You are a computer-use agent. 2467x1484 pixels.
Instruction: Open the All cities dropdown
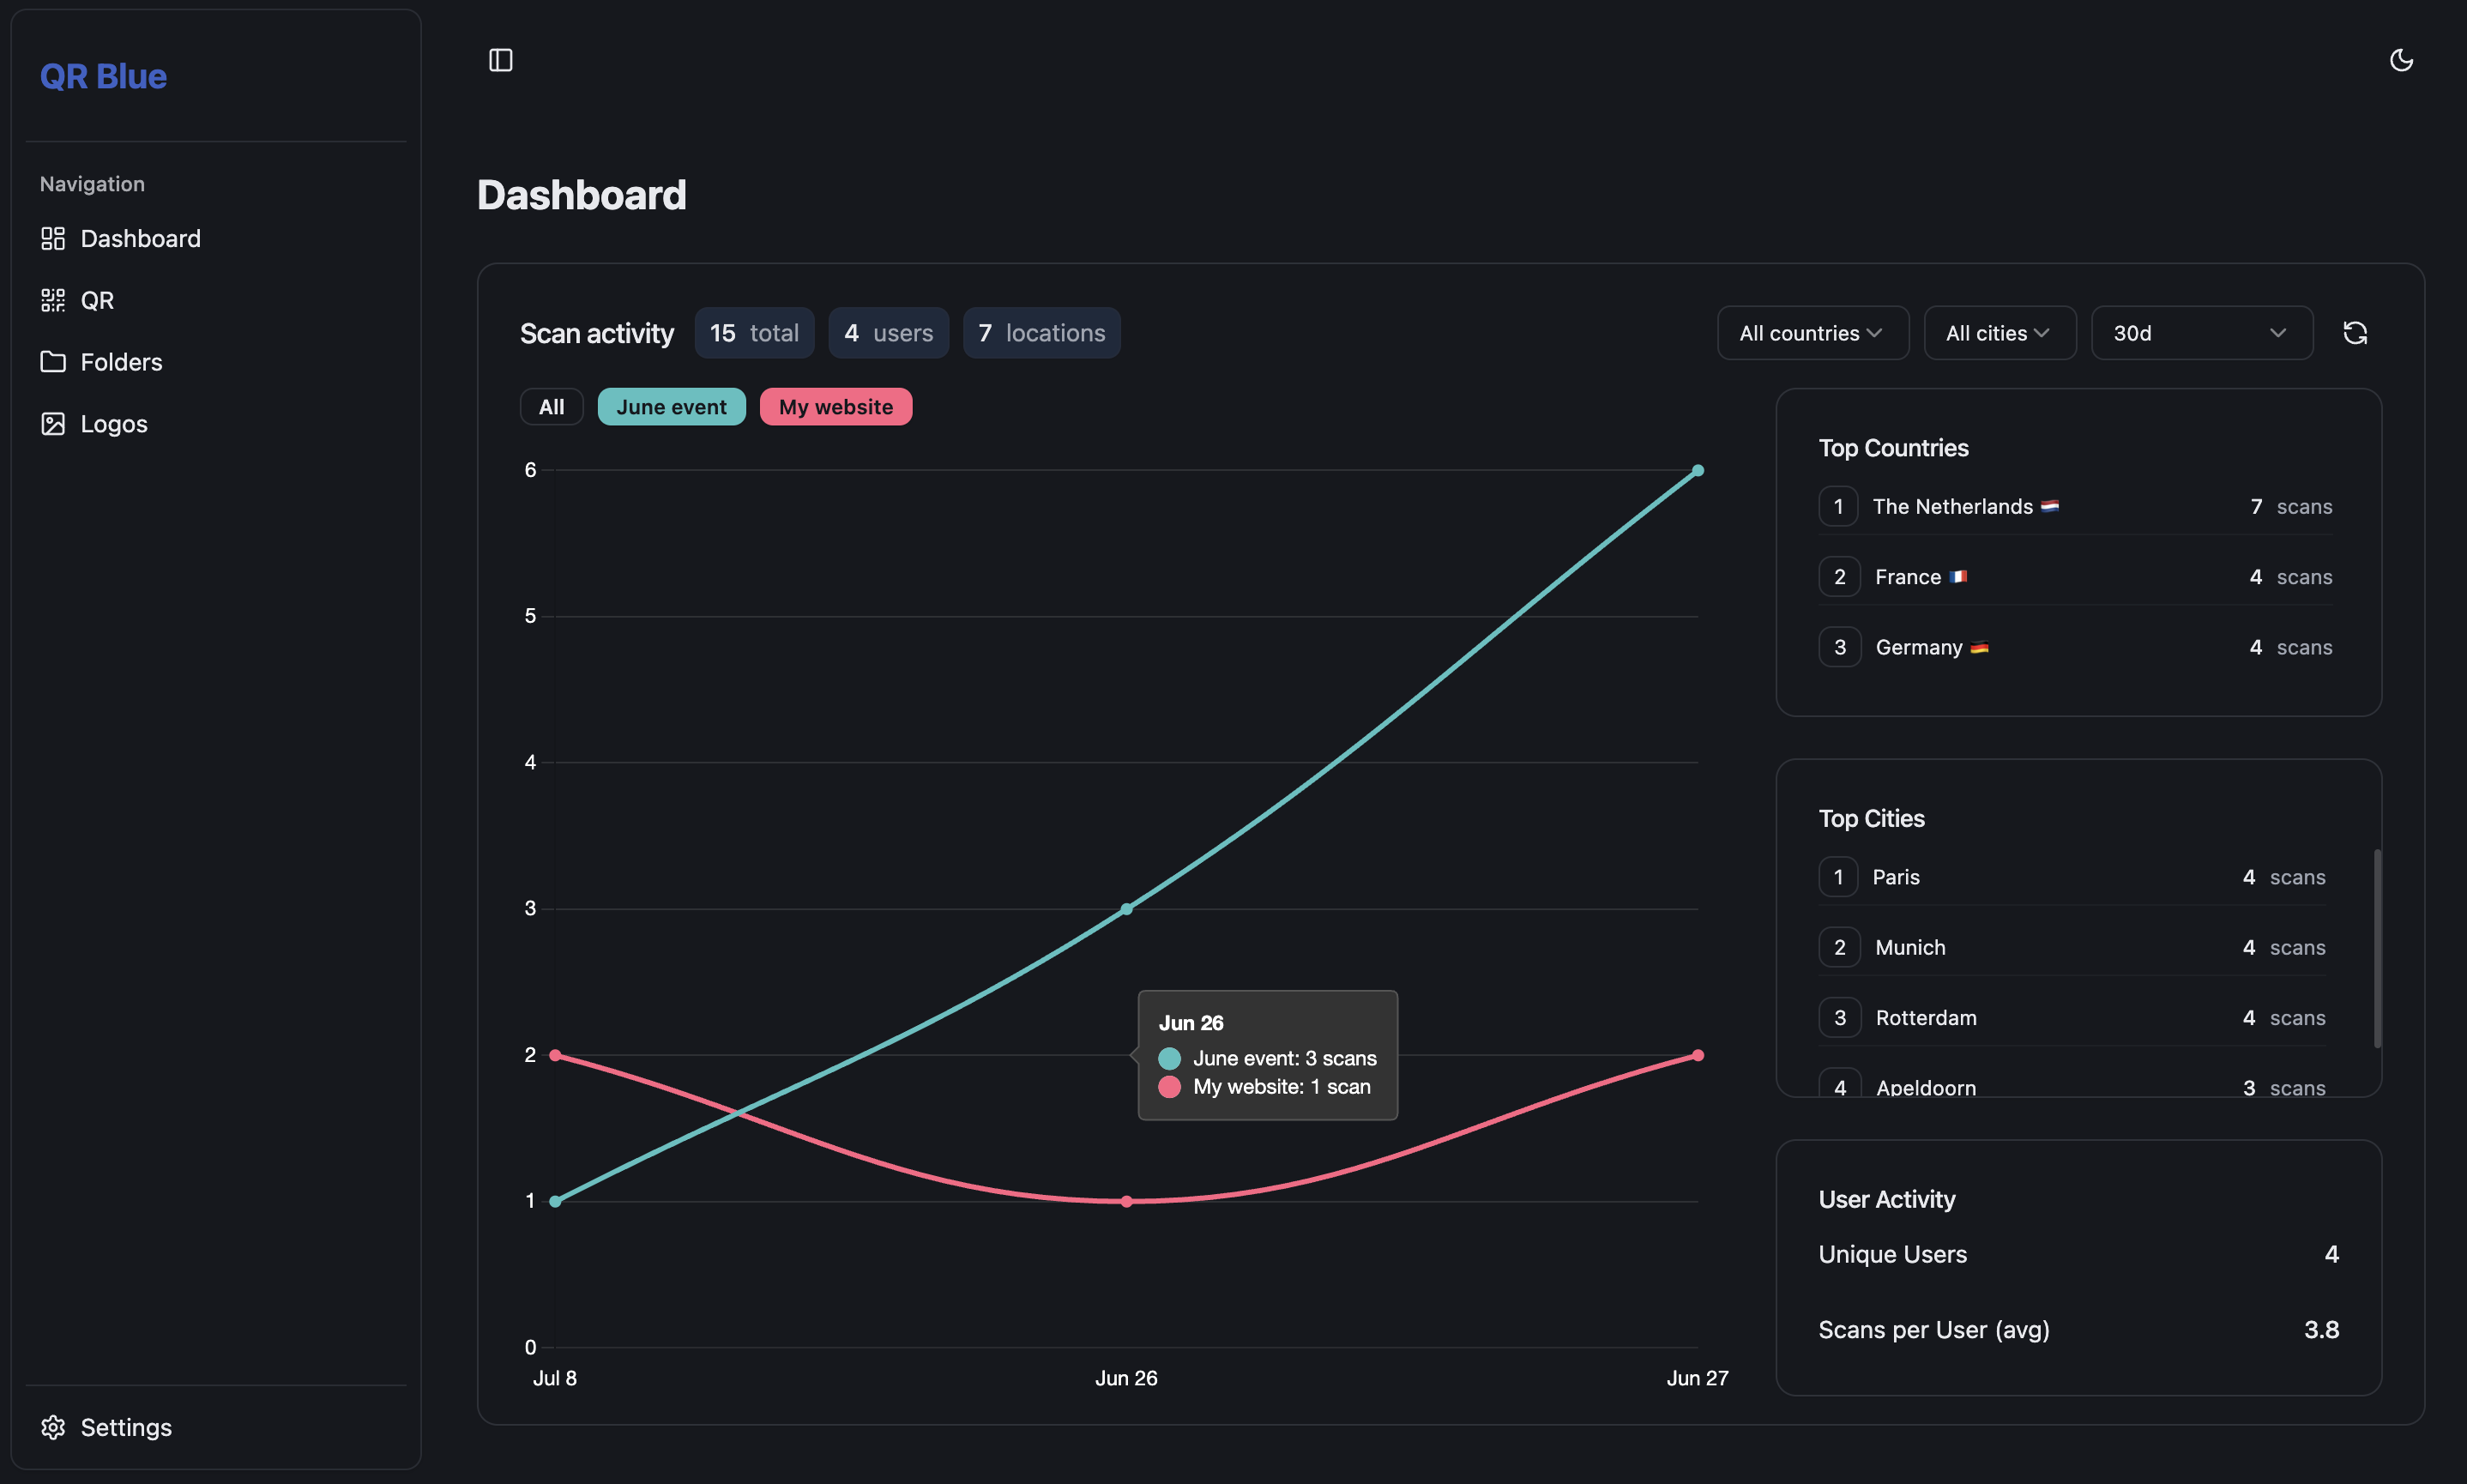click(x=1999, y=332)
